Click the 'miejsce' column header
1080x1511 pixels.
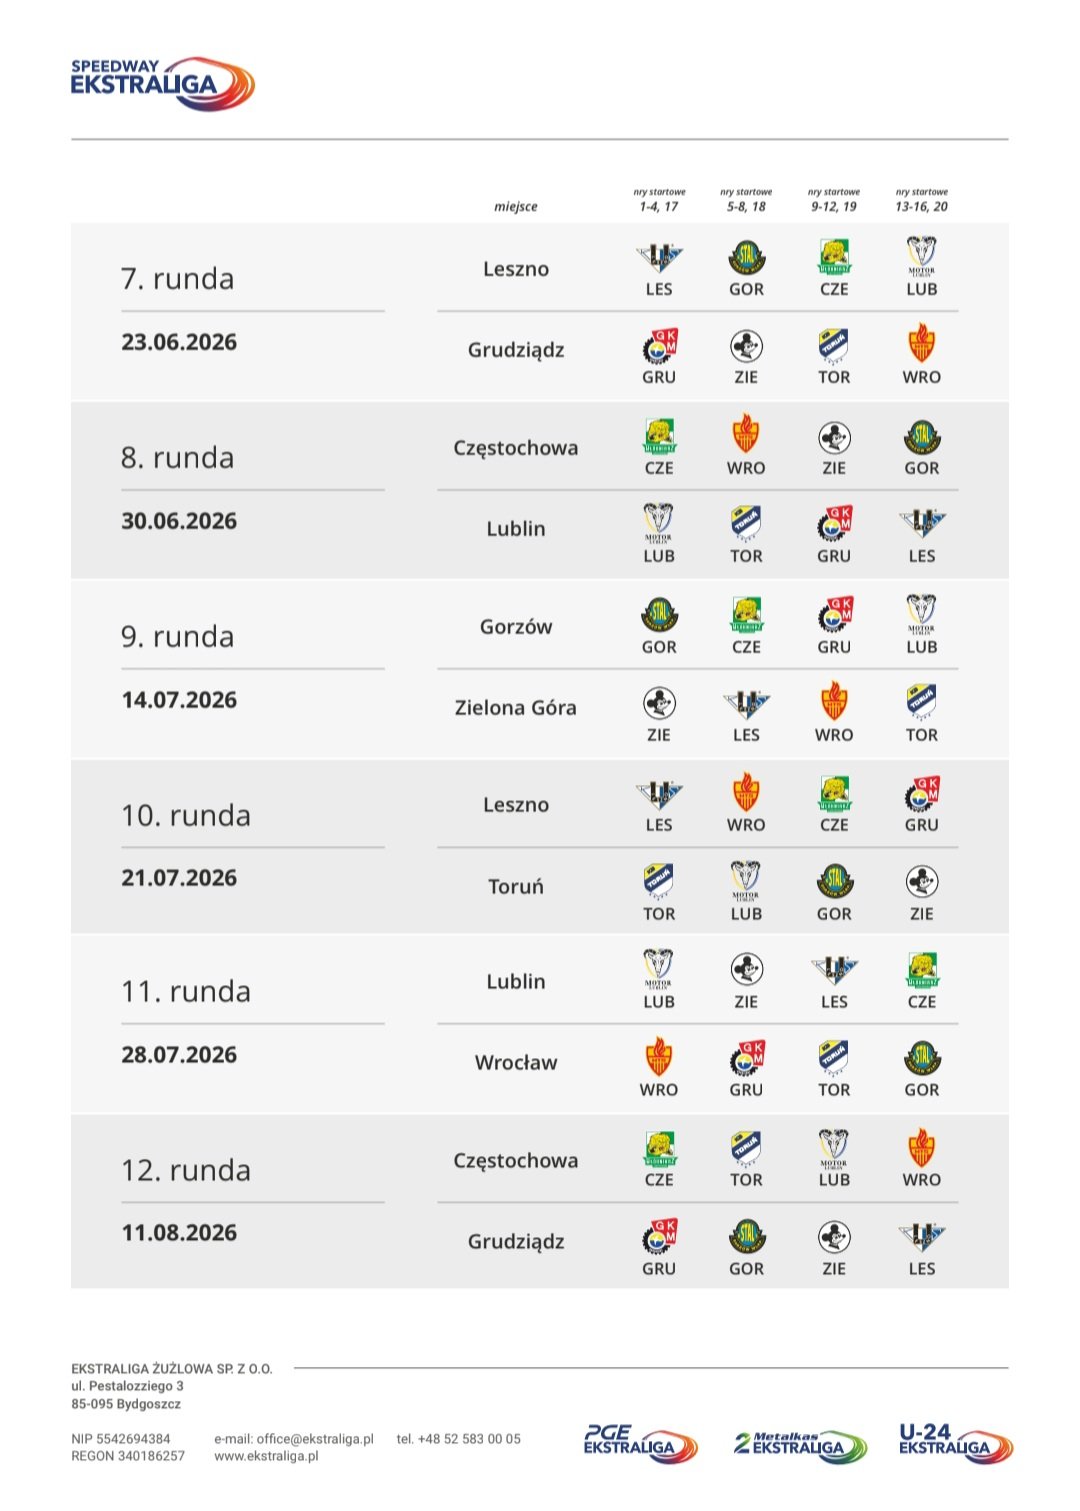pyautogui.click(x=516, y=207)
